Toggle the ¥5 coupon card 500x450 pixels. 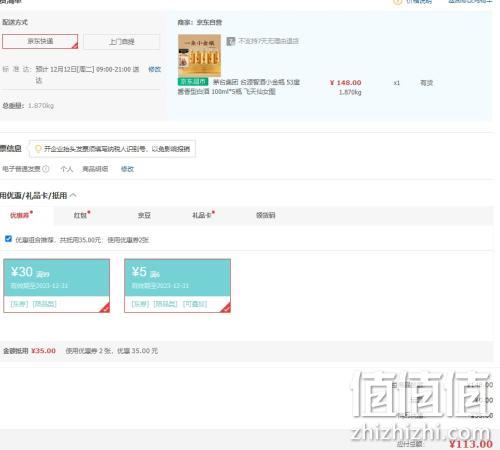pyautogui.click(x=177, y=286)
